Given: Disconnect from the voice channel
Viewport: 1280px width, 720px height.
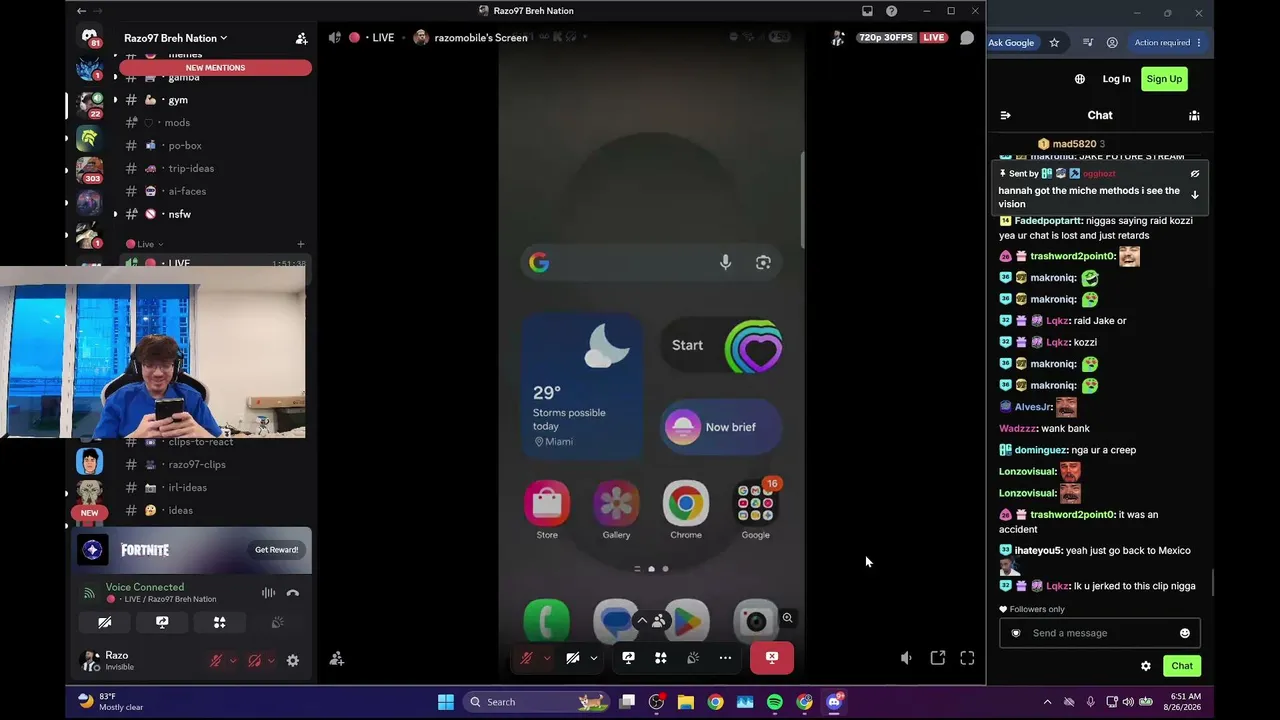Looking at the screenshot, I should [293, 593].
